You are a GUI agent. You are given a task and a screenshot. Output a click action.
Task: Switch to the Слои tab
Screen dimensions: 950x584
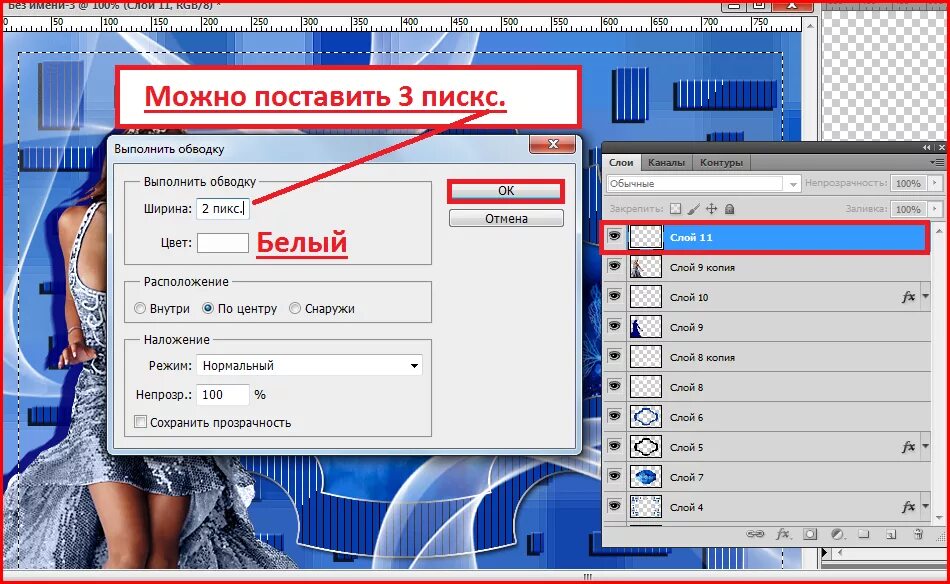pyautogui.click(x=621, y=162)
